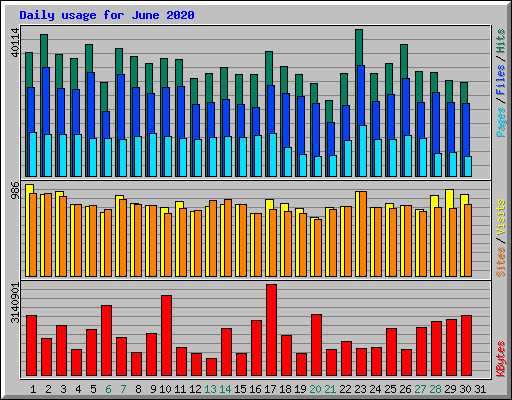Click the yellow visits bar for day 1
Viewport: 512px width, 400px height.
(29, 189)
